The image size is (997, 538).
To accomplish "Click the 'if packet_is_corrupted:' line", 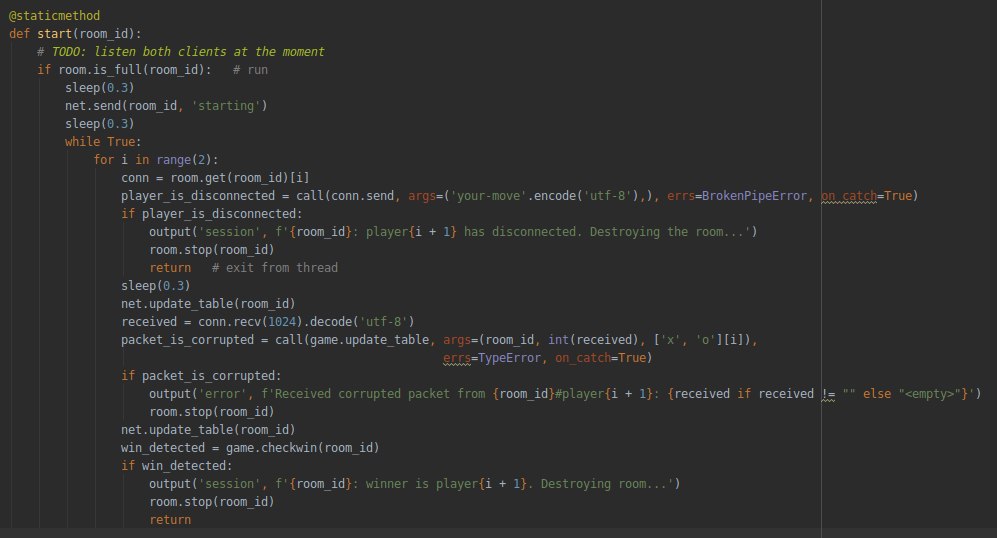I will pos(201,376).
